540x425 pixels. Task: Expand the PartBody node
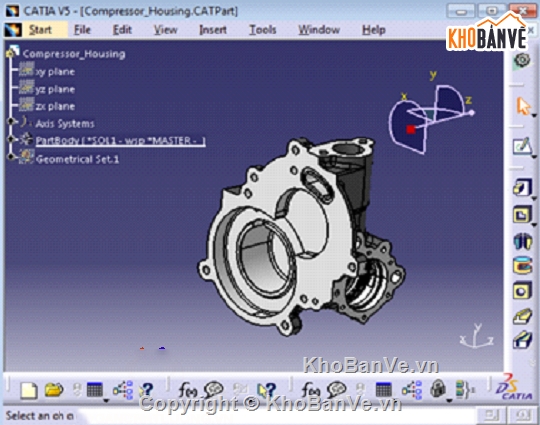pyautogui.click(x=11, y=139)
